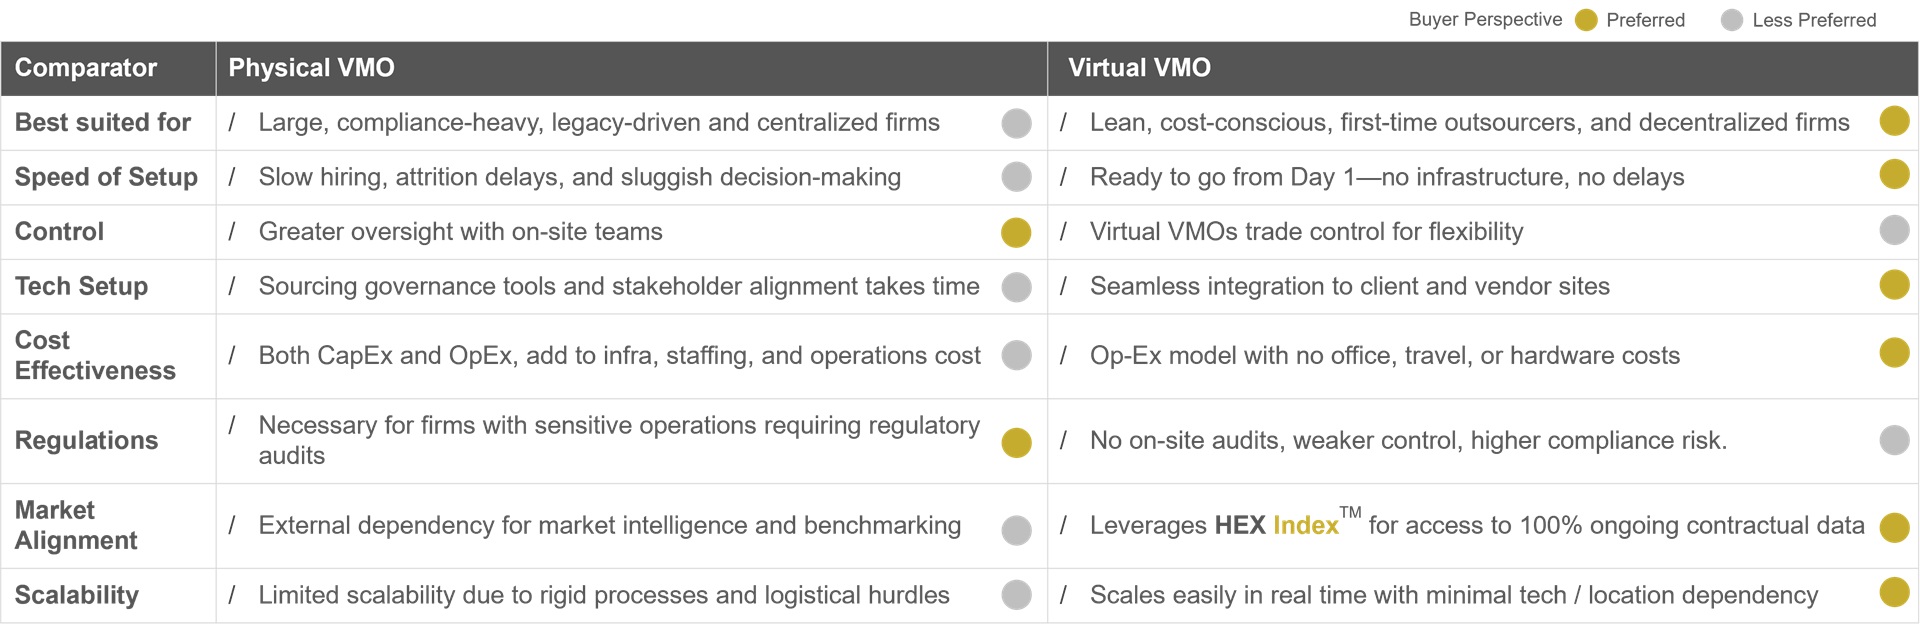This screenshot has height=626, width=1920.
Task: Click the HEX Index text
Action: 1276,525
